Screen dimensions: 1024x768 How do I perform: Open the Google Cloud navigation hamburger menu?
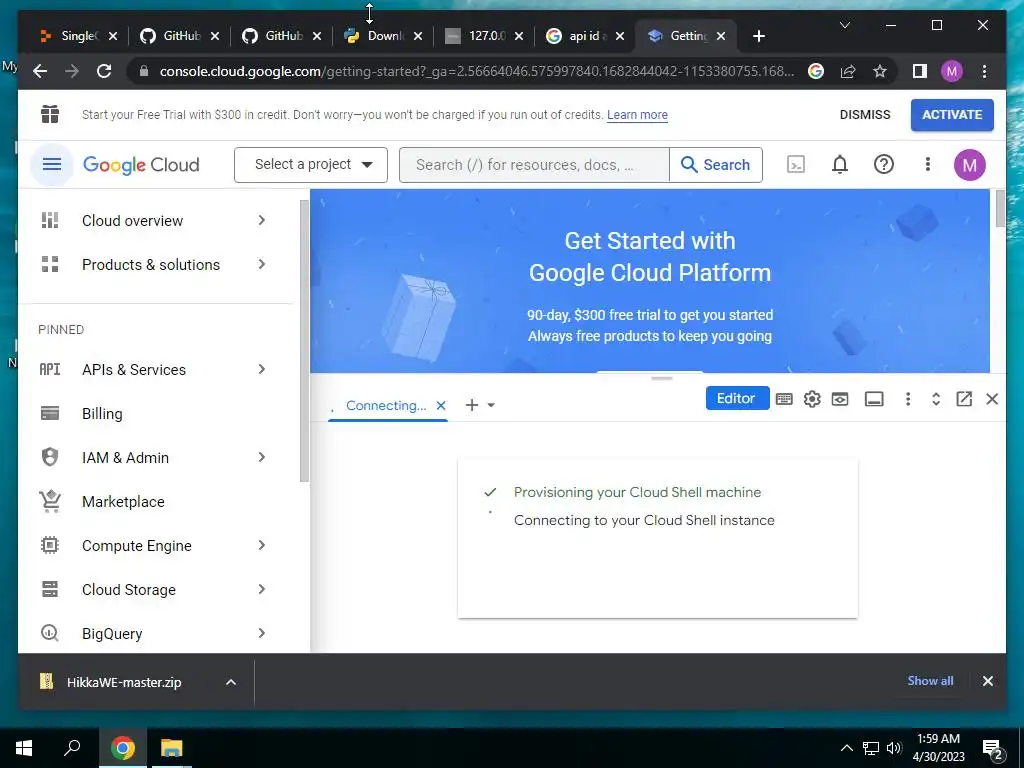[52, 164]
